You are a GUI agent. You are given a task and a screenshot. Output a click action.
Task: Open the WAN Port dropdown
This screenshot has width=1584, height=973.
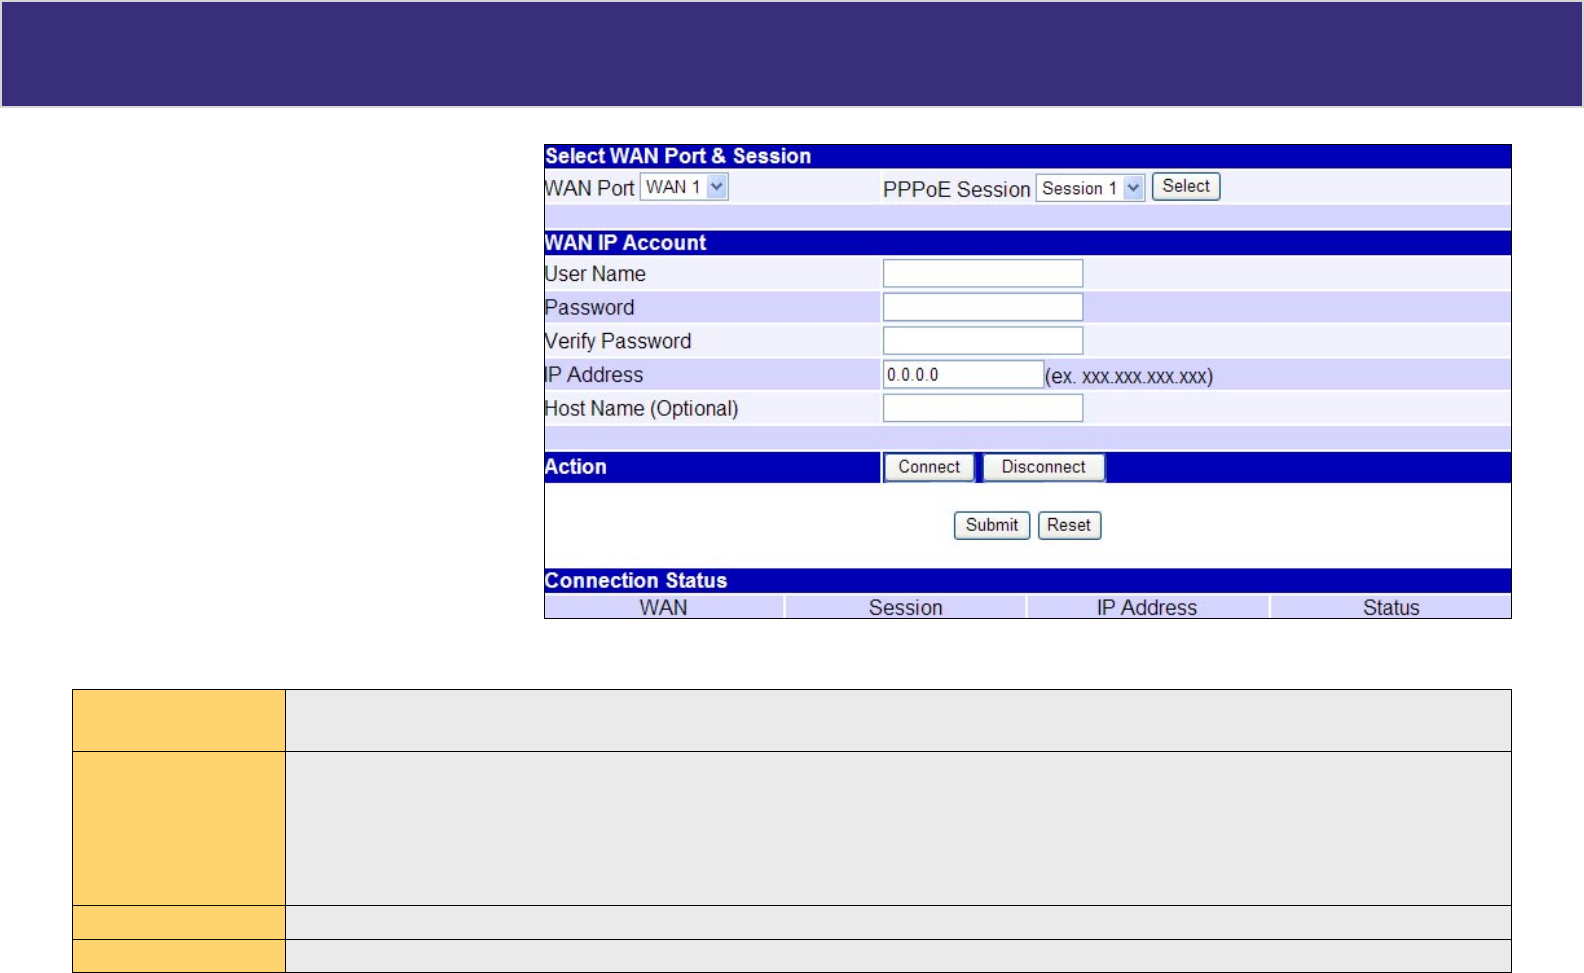pyautogui.click(x=684, y=187)
